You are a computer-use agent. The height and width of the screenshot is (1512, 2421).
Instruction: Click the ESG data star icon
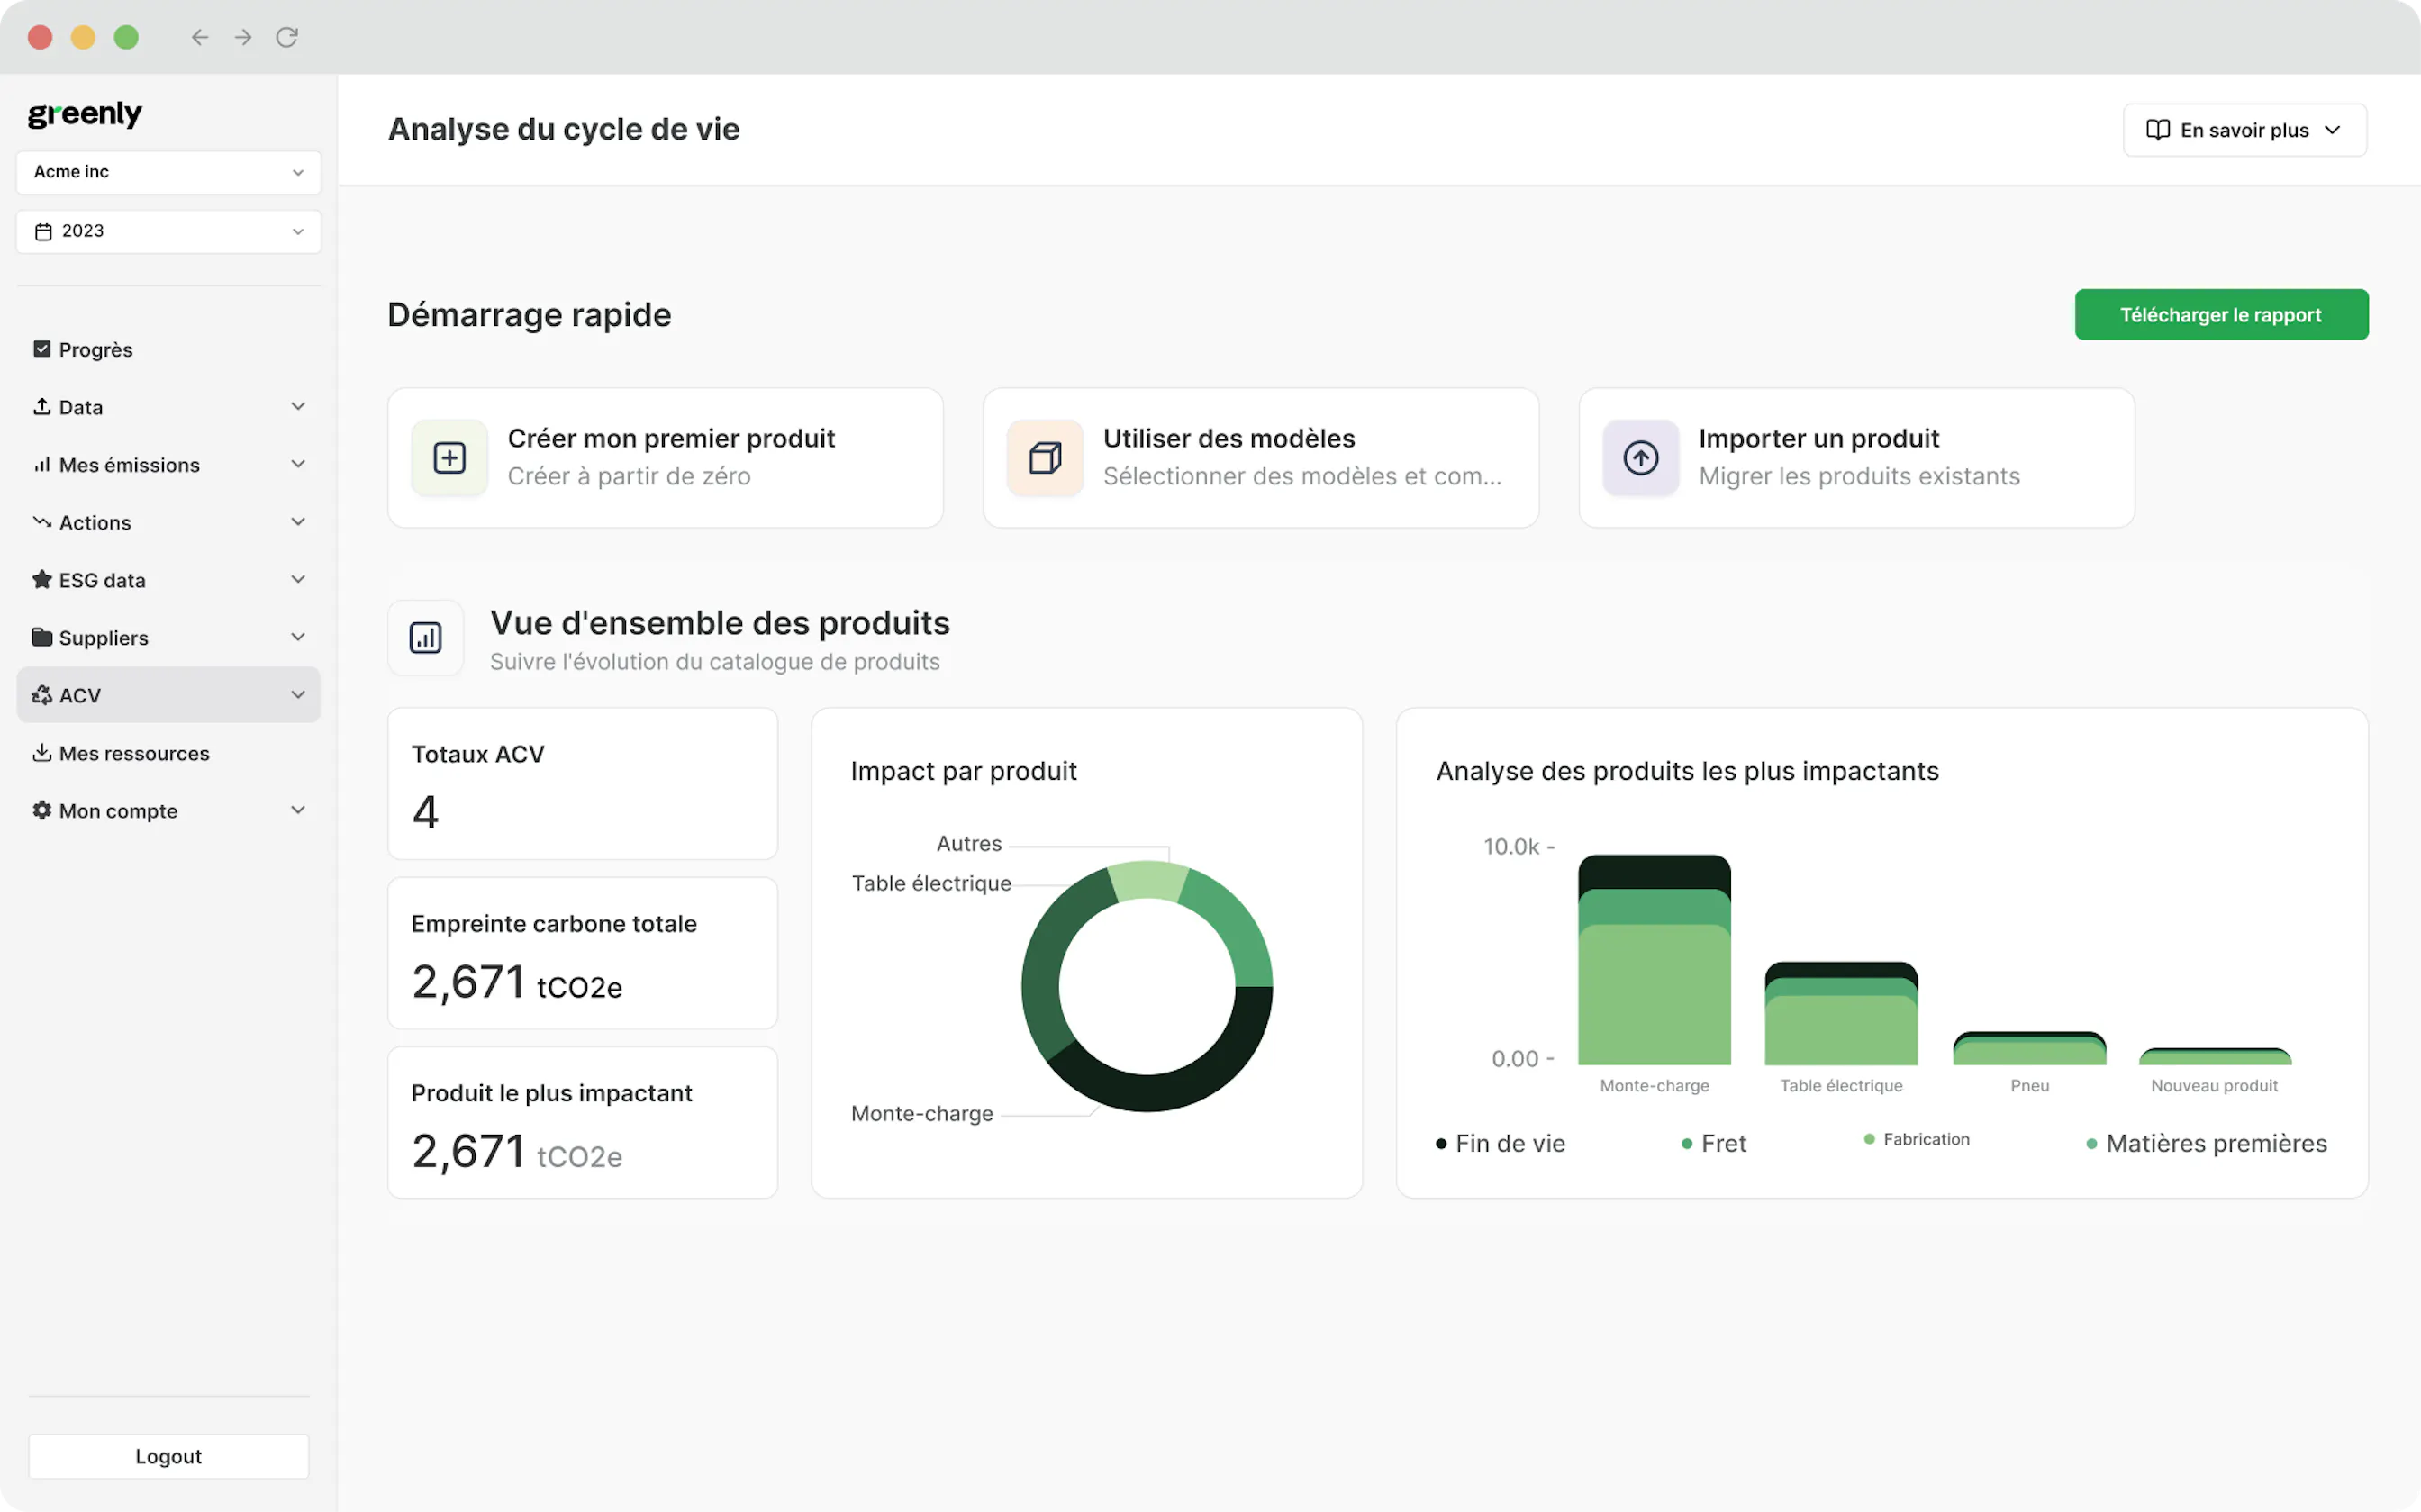pyautogui.click(x=42, y=579)
